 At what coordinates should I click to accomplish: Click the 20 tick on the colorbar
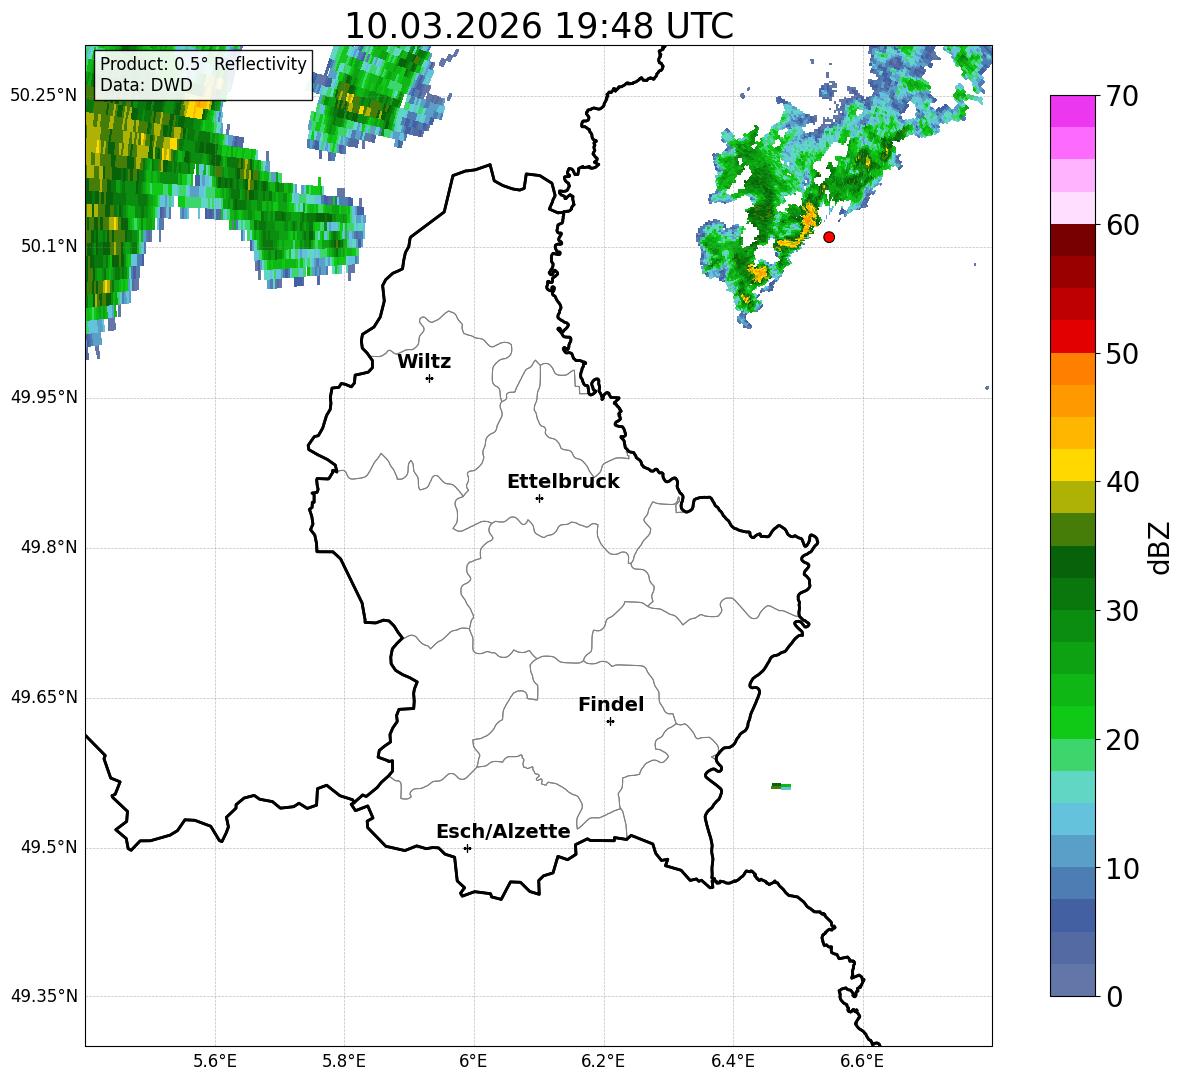click(1122, 740)
